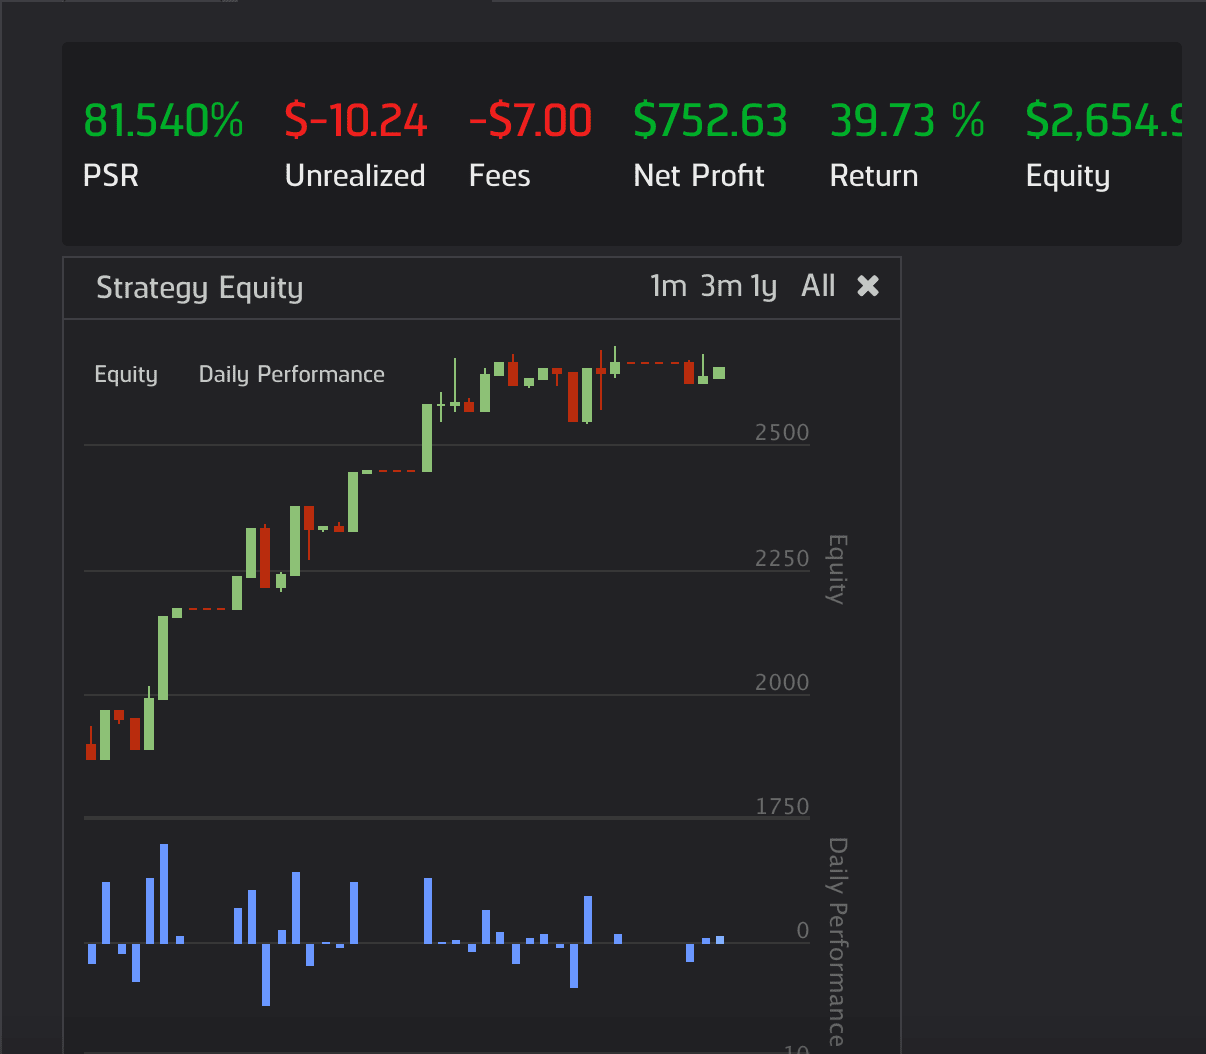Click the vertical Equity axis title
The width and height of the screenshot is (1206, 1054).
[x=836, y=569]
